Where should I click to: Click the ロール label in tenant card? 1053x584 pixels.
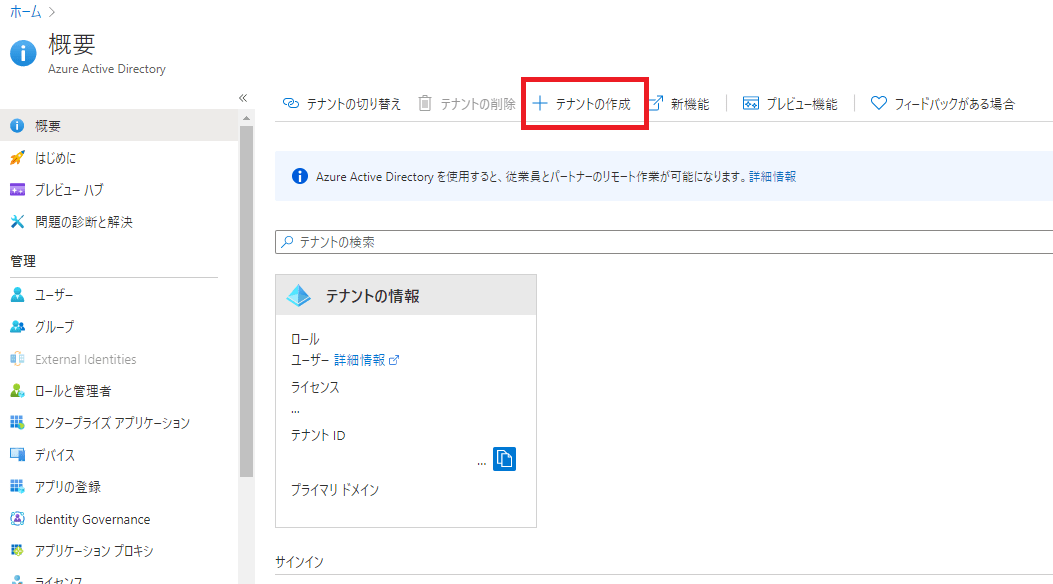305,339
